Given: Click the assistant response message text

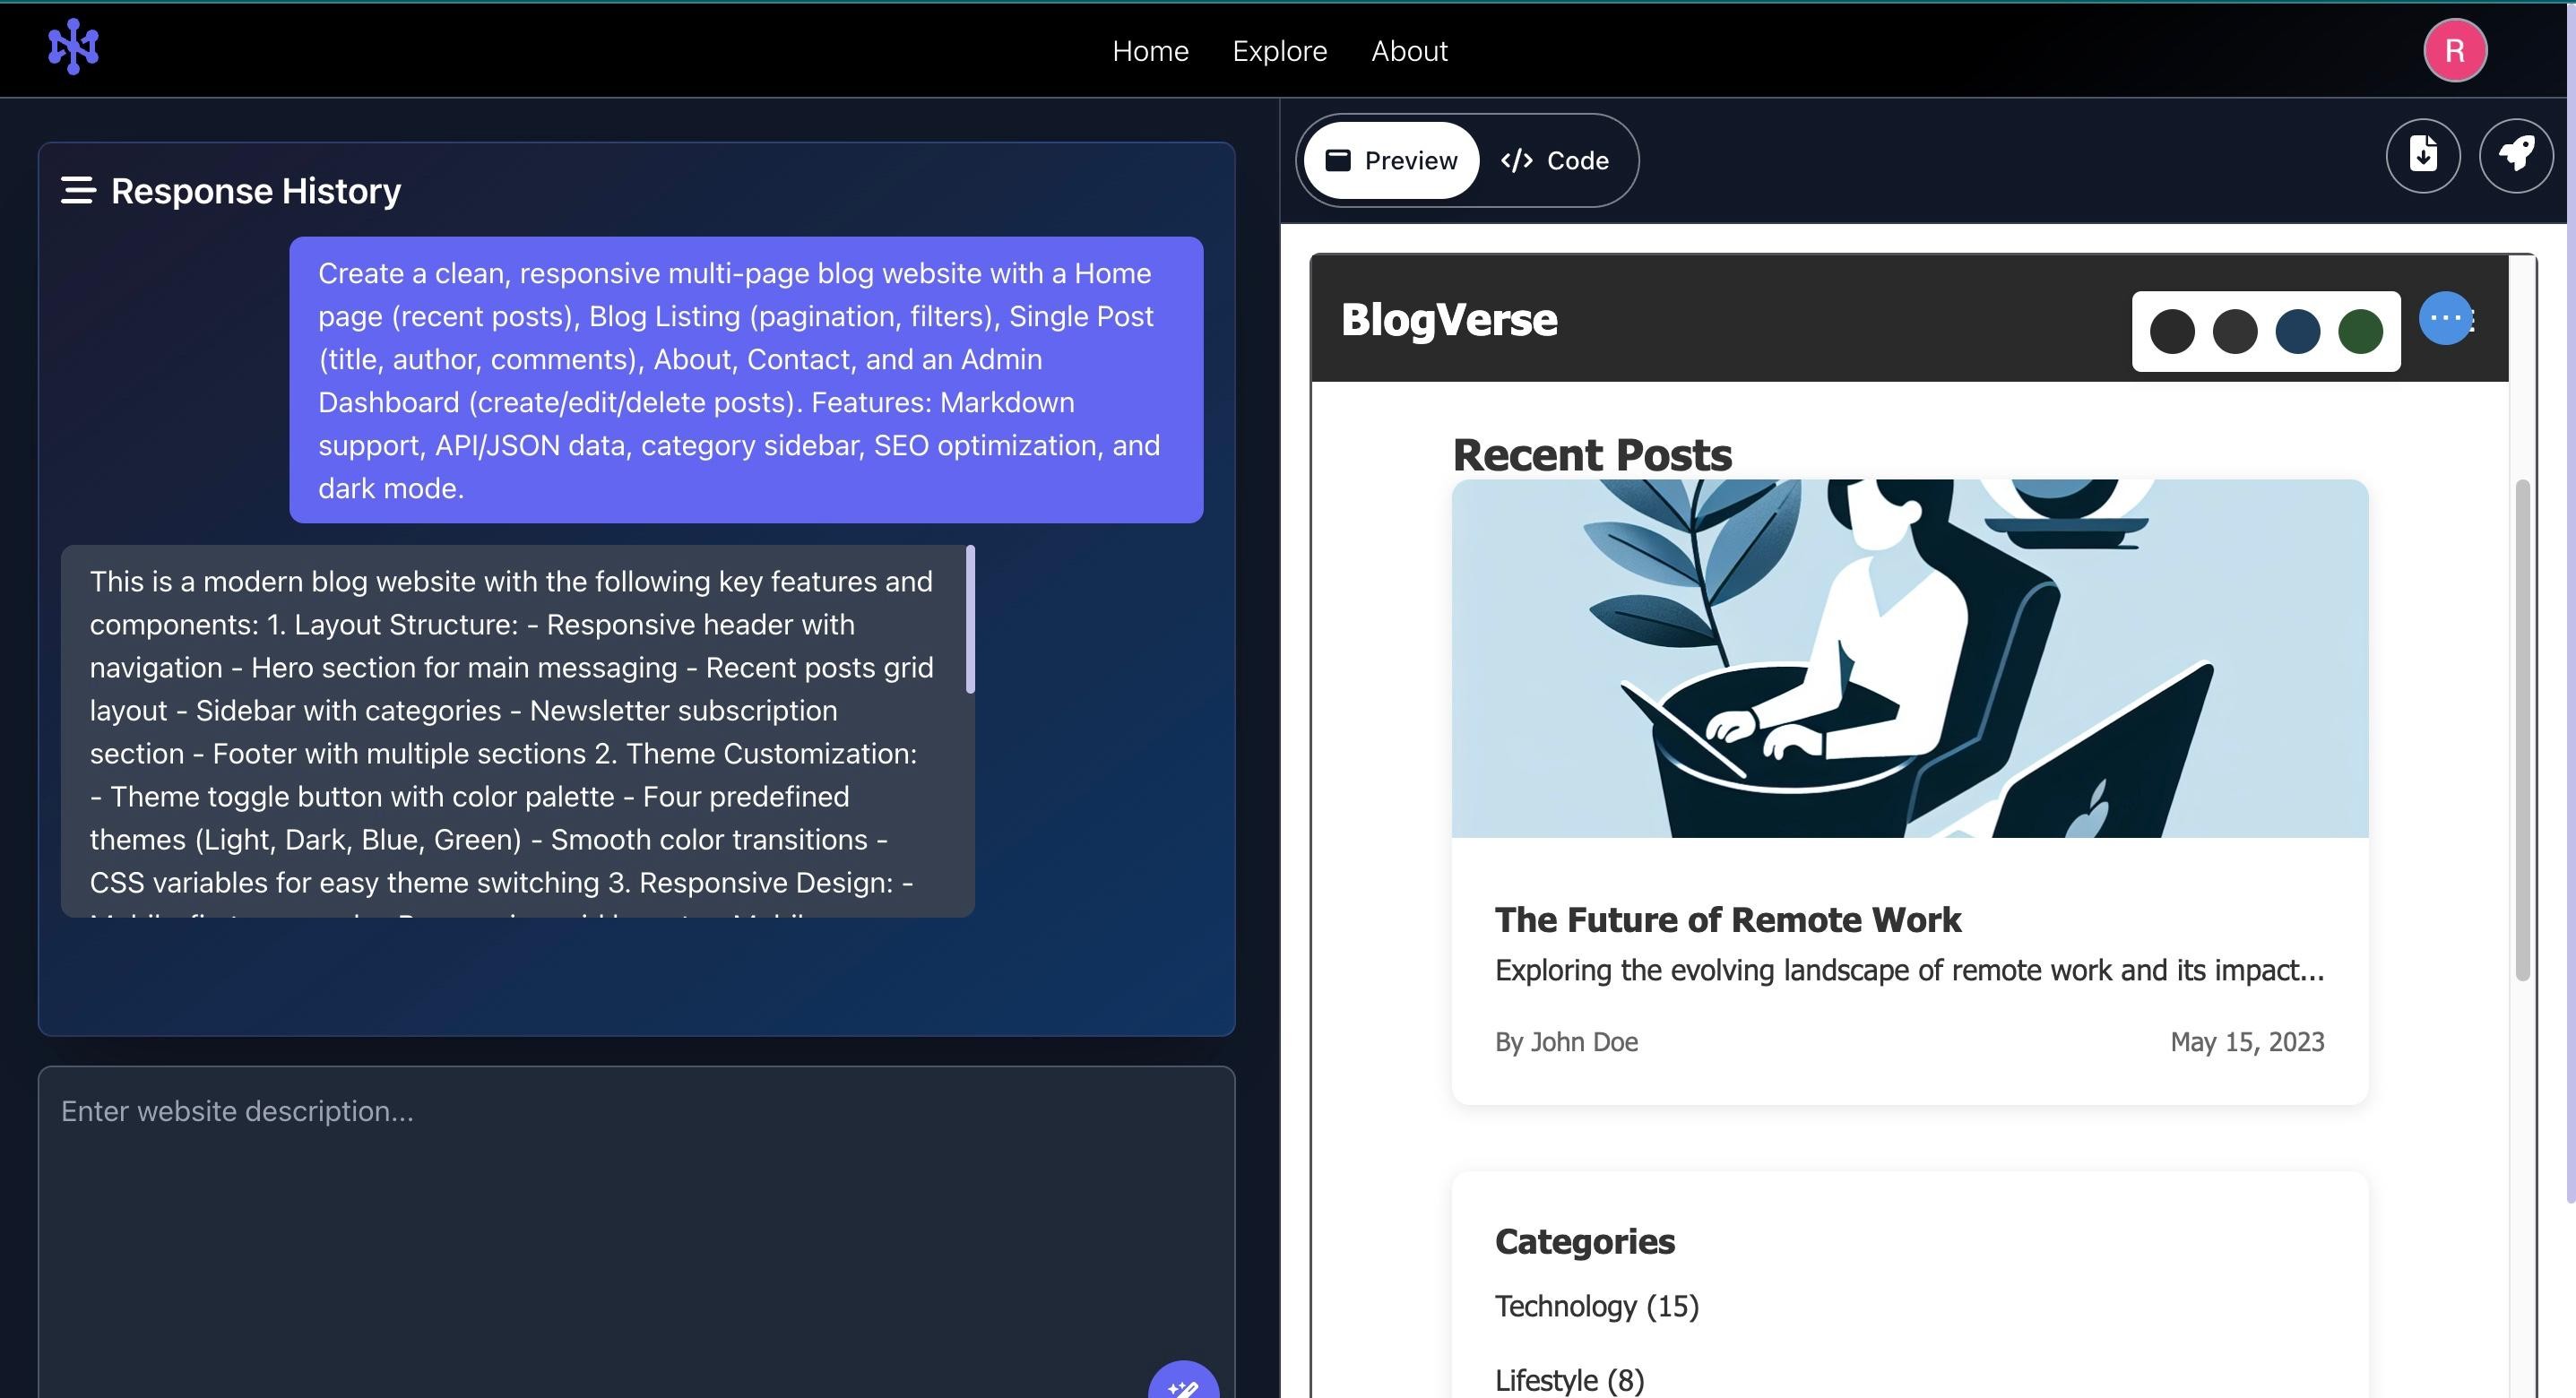Looking at the screenshot, I should pos(512,731).
